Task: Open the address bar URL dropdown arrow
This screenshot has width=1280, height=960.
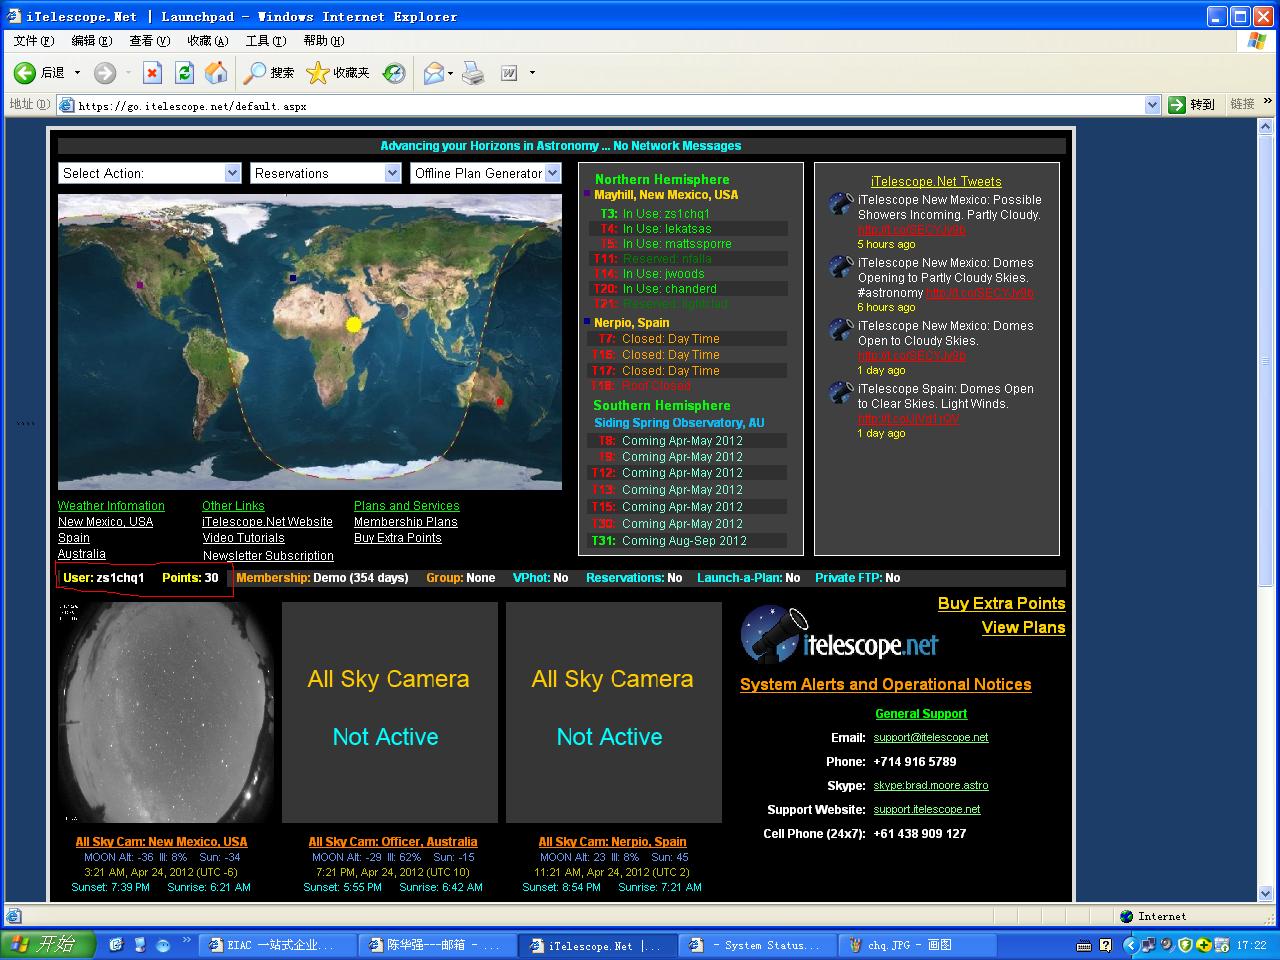Action: coord(1152,105)
